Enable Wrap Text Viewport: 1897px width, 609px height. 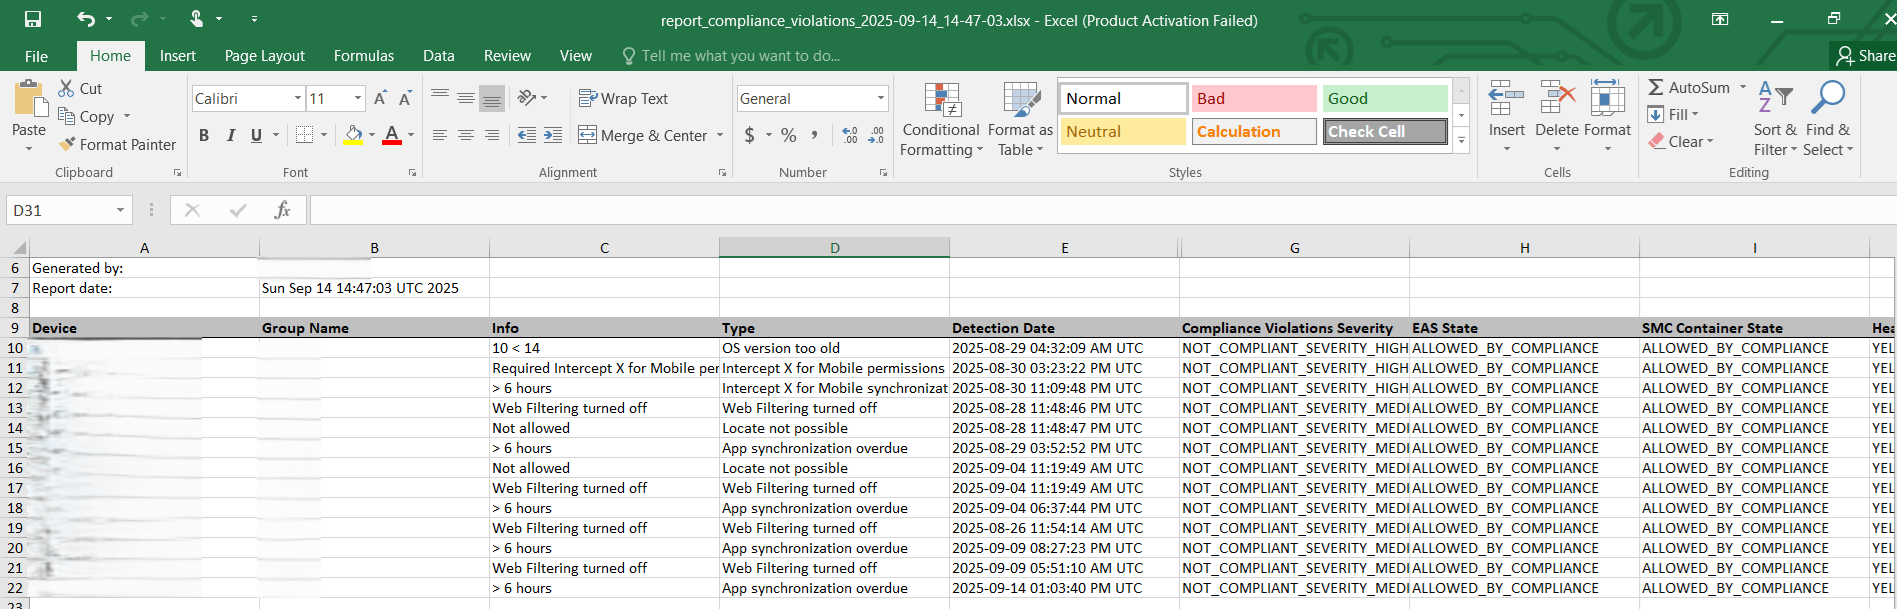tap(623, 98)
